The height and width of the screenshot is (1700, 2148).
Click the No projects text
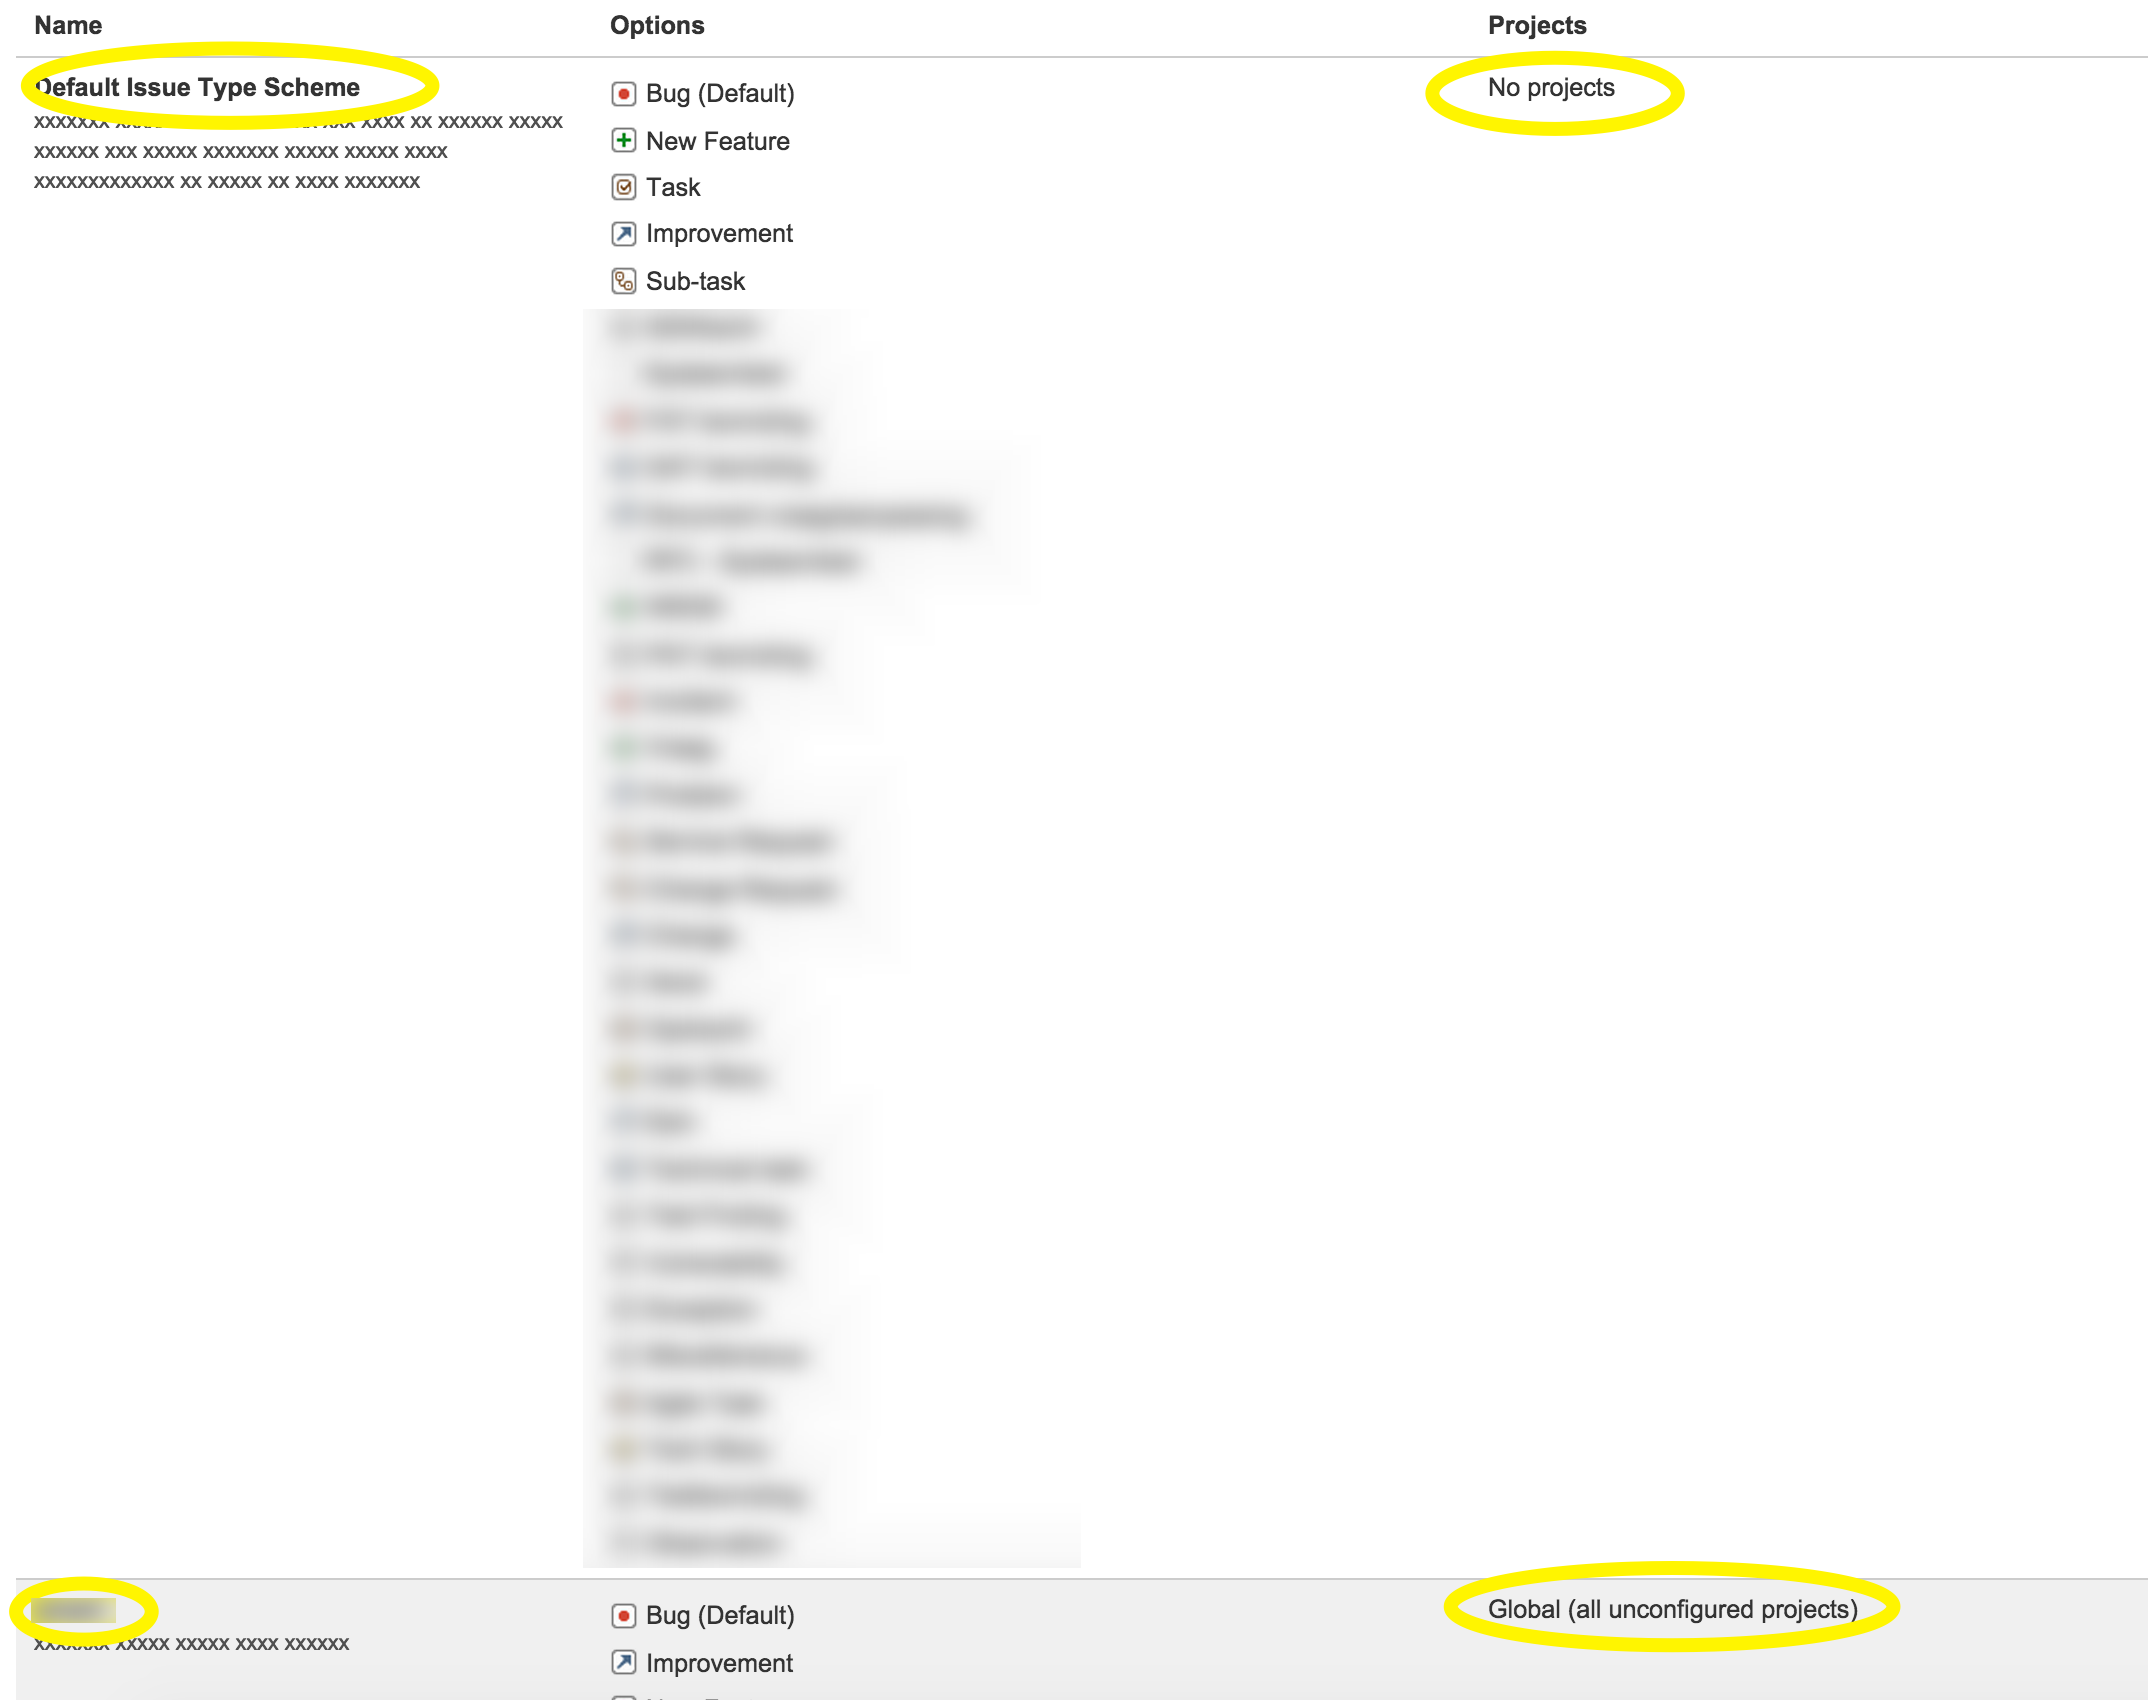click(x=1551, y=88)
